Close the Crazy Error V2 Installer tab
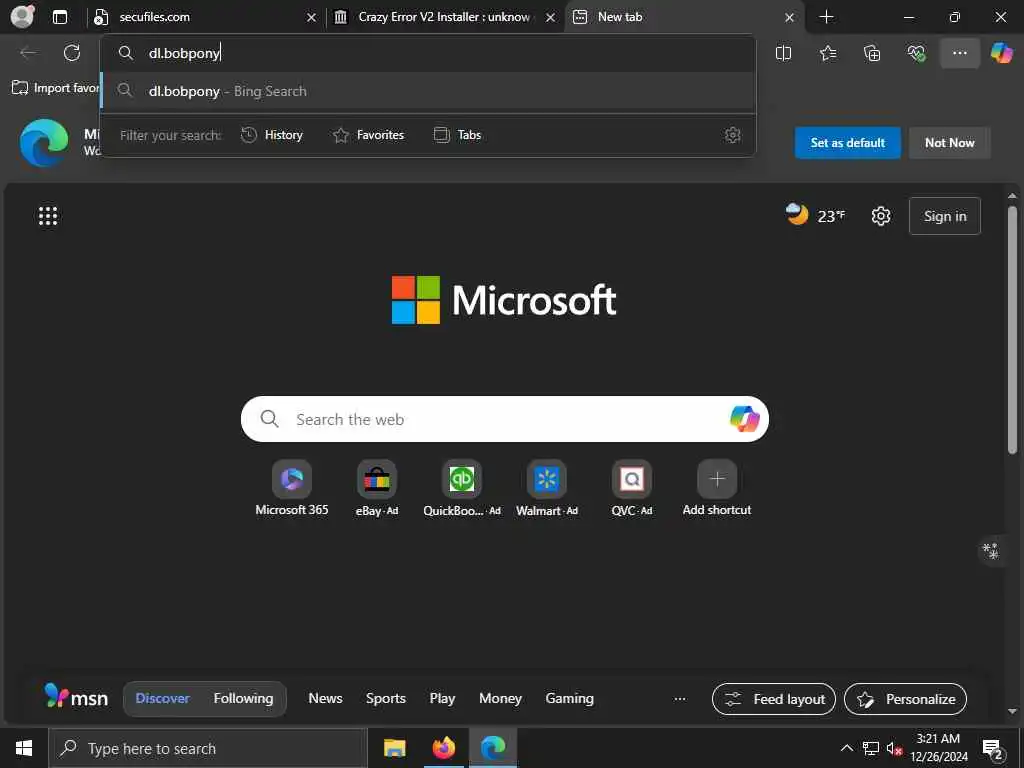Image resolution: width=1024 pixels, height=768 pixels. [x=551, y=18]
